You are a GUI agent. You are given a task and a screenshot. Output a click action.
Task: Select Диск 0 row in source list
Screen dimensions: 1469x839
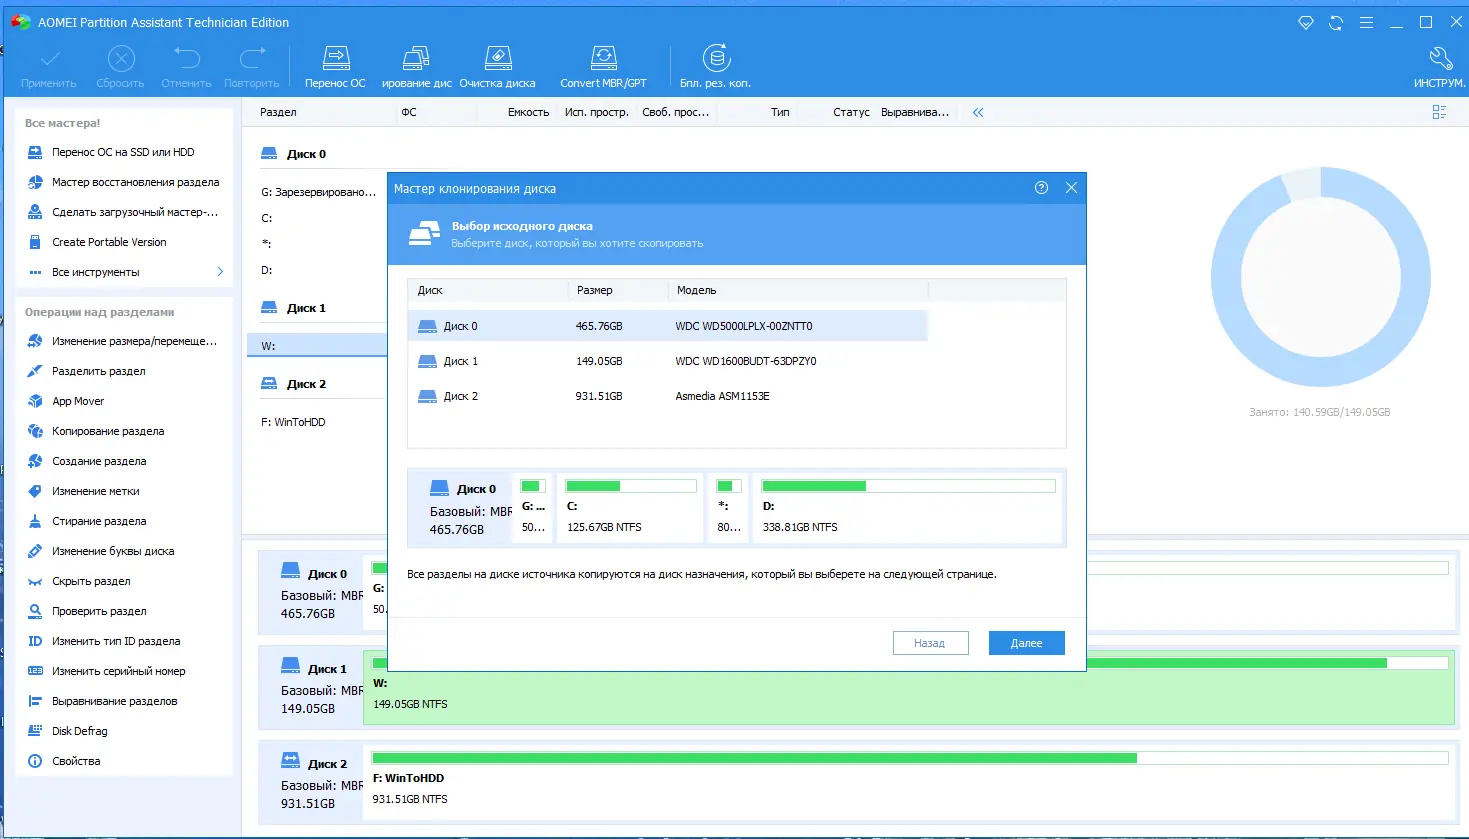(668, 326)
